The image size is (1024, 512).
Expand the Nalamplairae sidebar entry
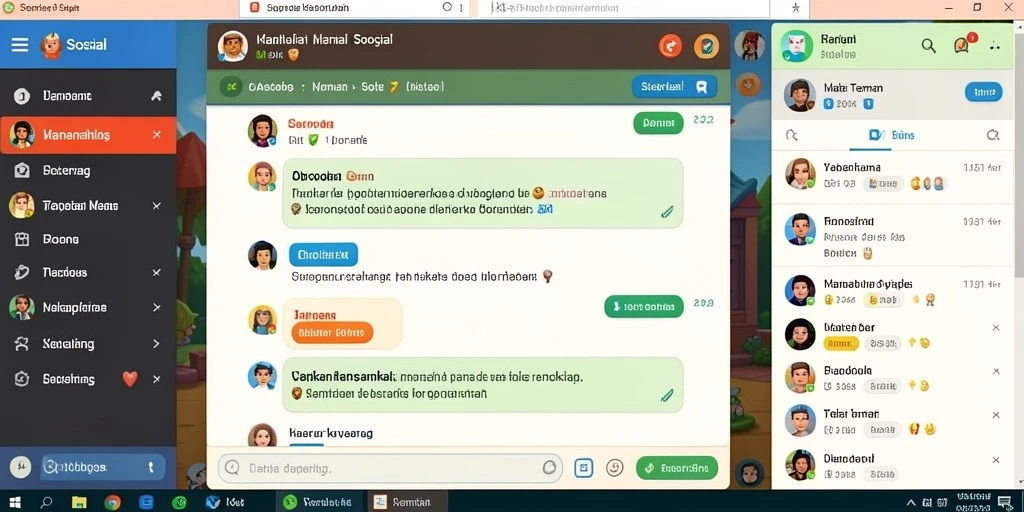156,307
